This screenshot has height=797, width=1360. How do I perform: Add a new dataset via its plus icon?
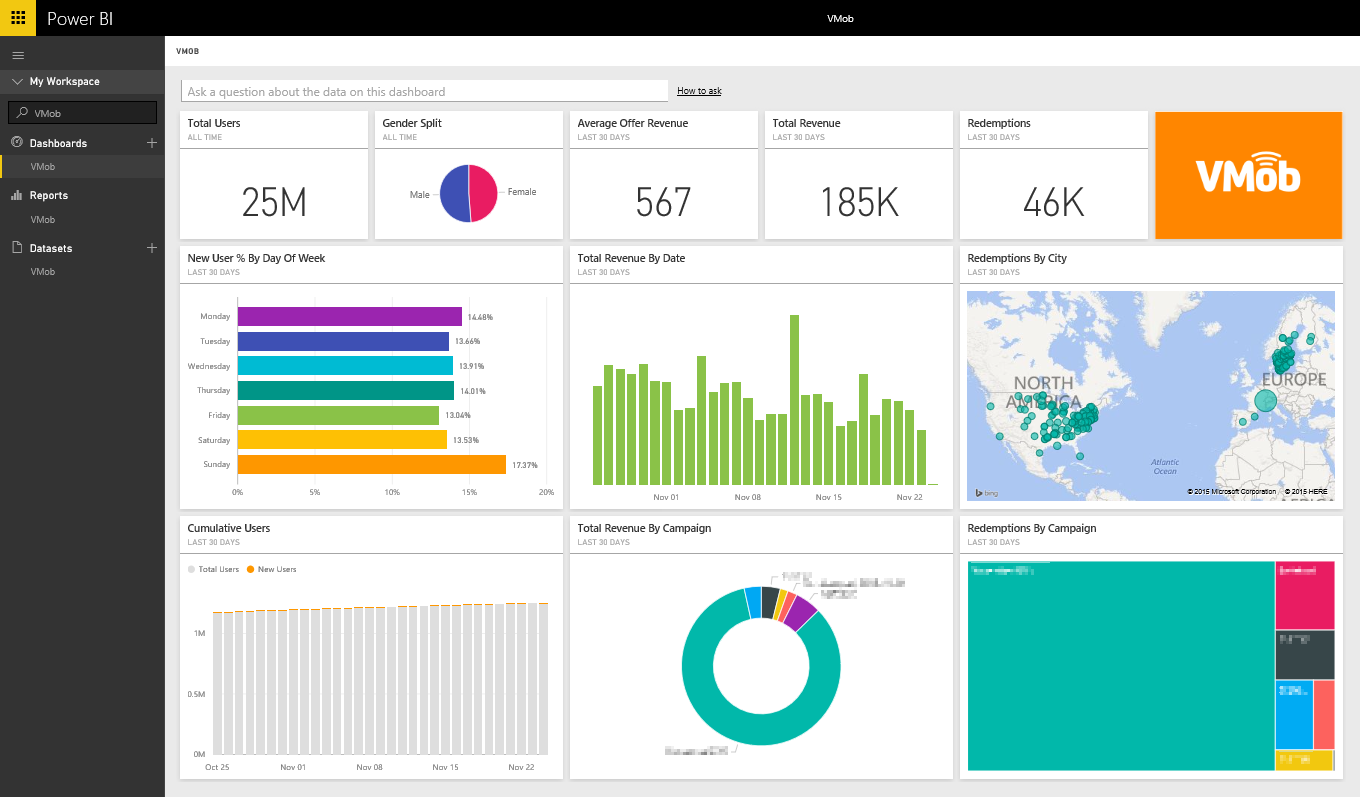click(151, 248)
